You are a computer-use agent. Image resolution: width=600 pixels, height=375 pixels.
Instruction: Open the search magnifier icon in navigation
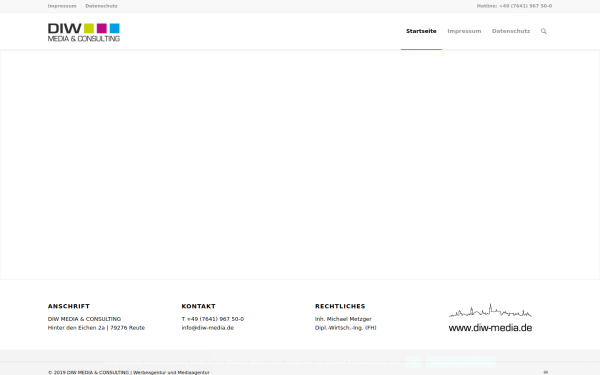(x=543, y=31)
